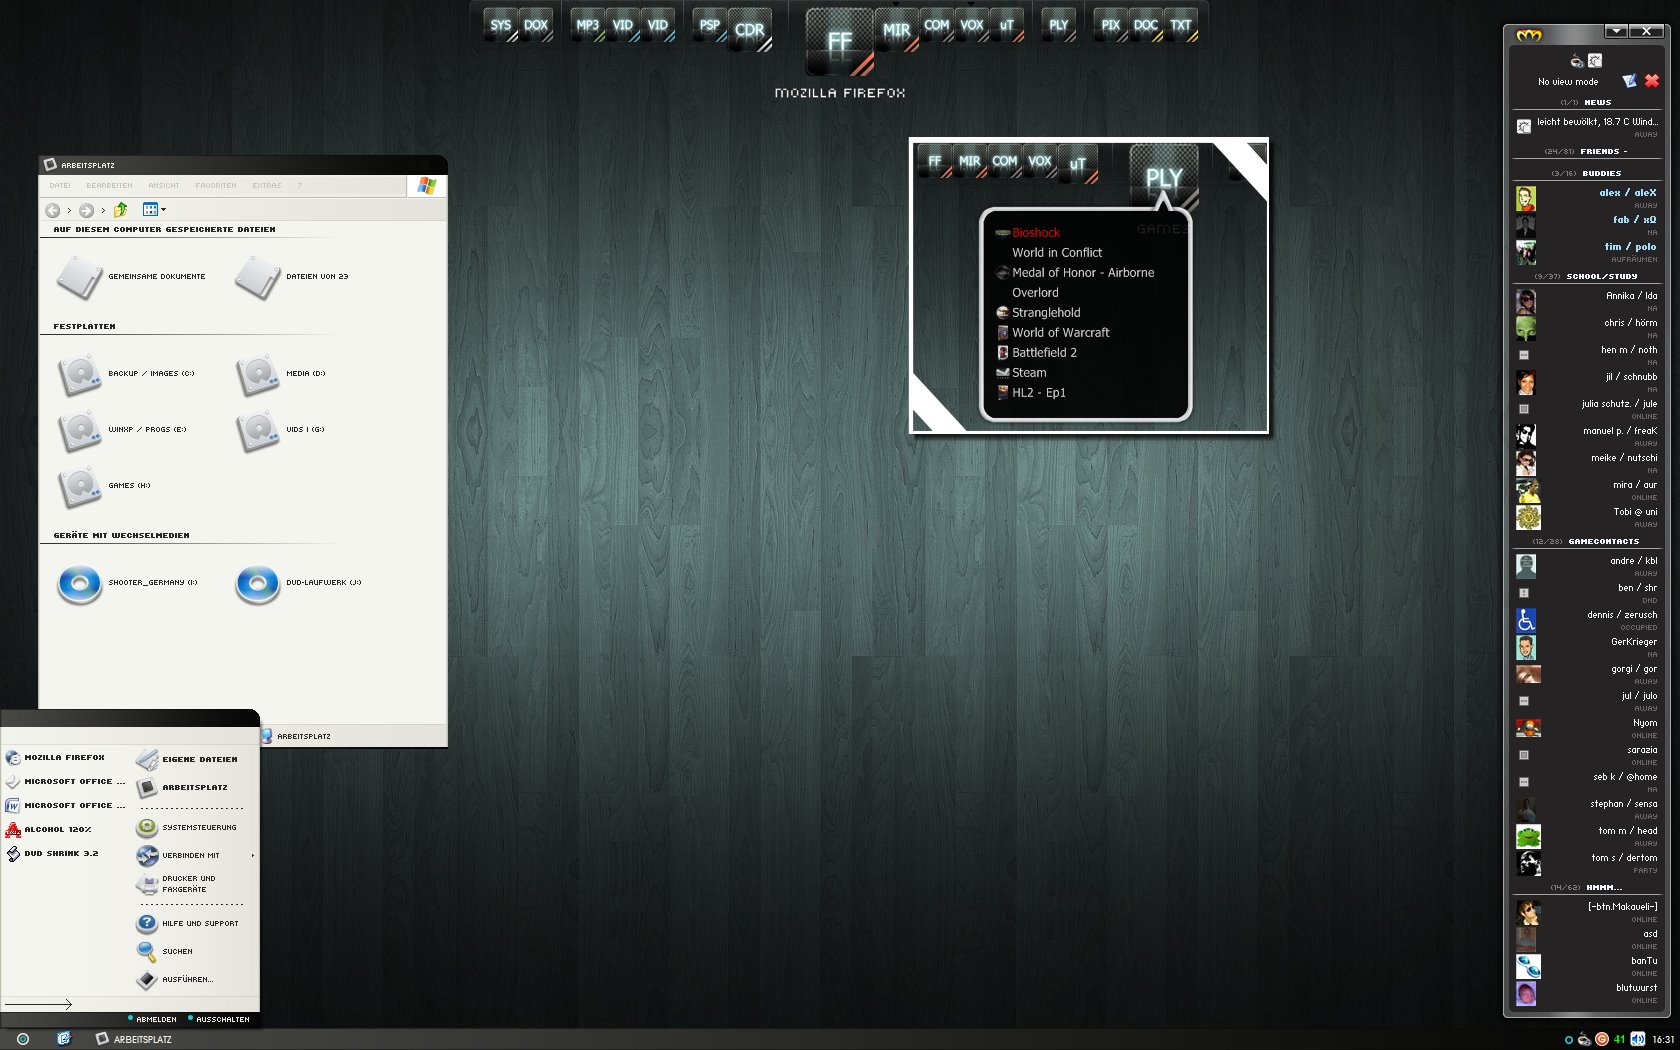Click Abmelden in the start menu
This screenshot has height=1050, width=1680.
click(x=153, y=1019)
